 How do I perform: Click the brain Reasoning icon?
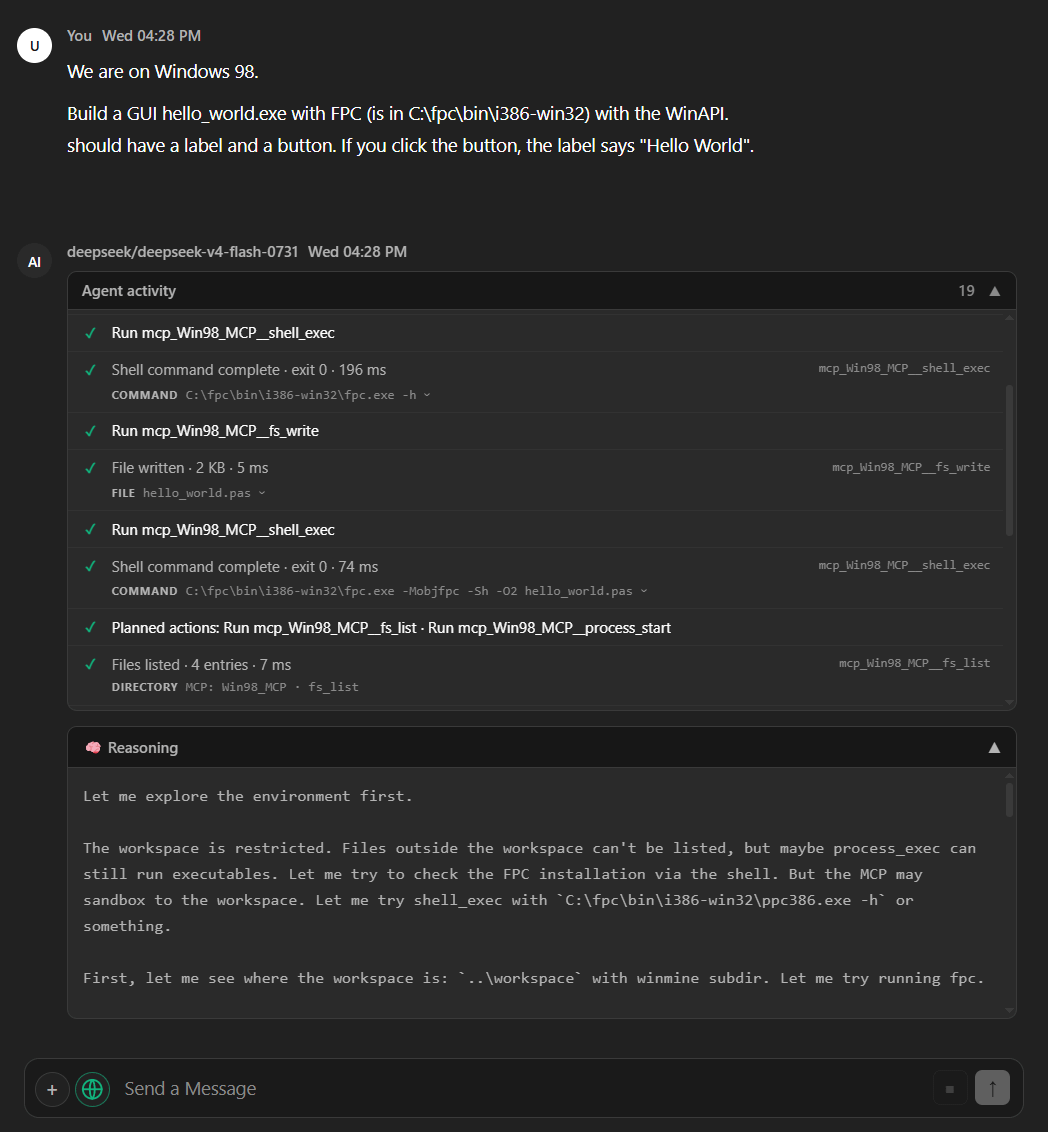(x=93, y=748)
